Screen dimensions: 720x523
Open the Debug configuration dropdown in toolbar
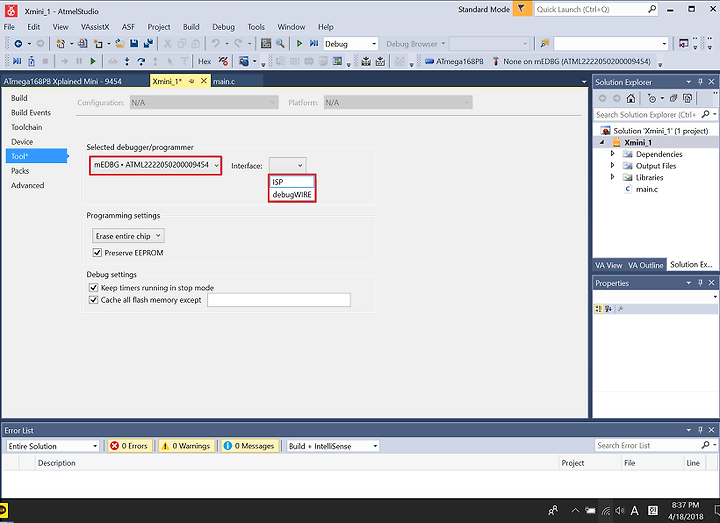tap(351, 44)
